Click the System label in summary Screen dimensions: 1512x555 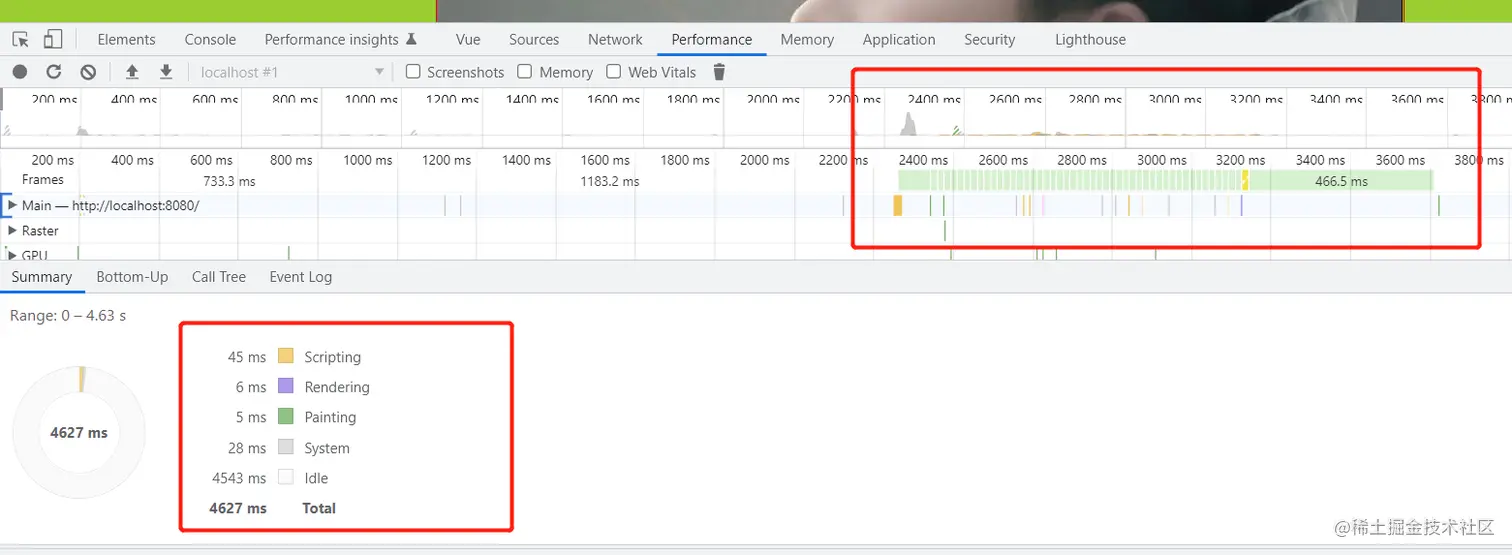pos(327,448)
